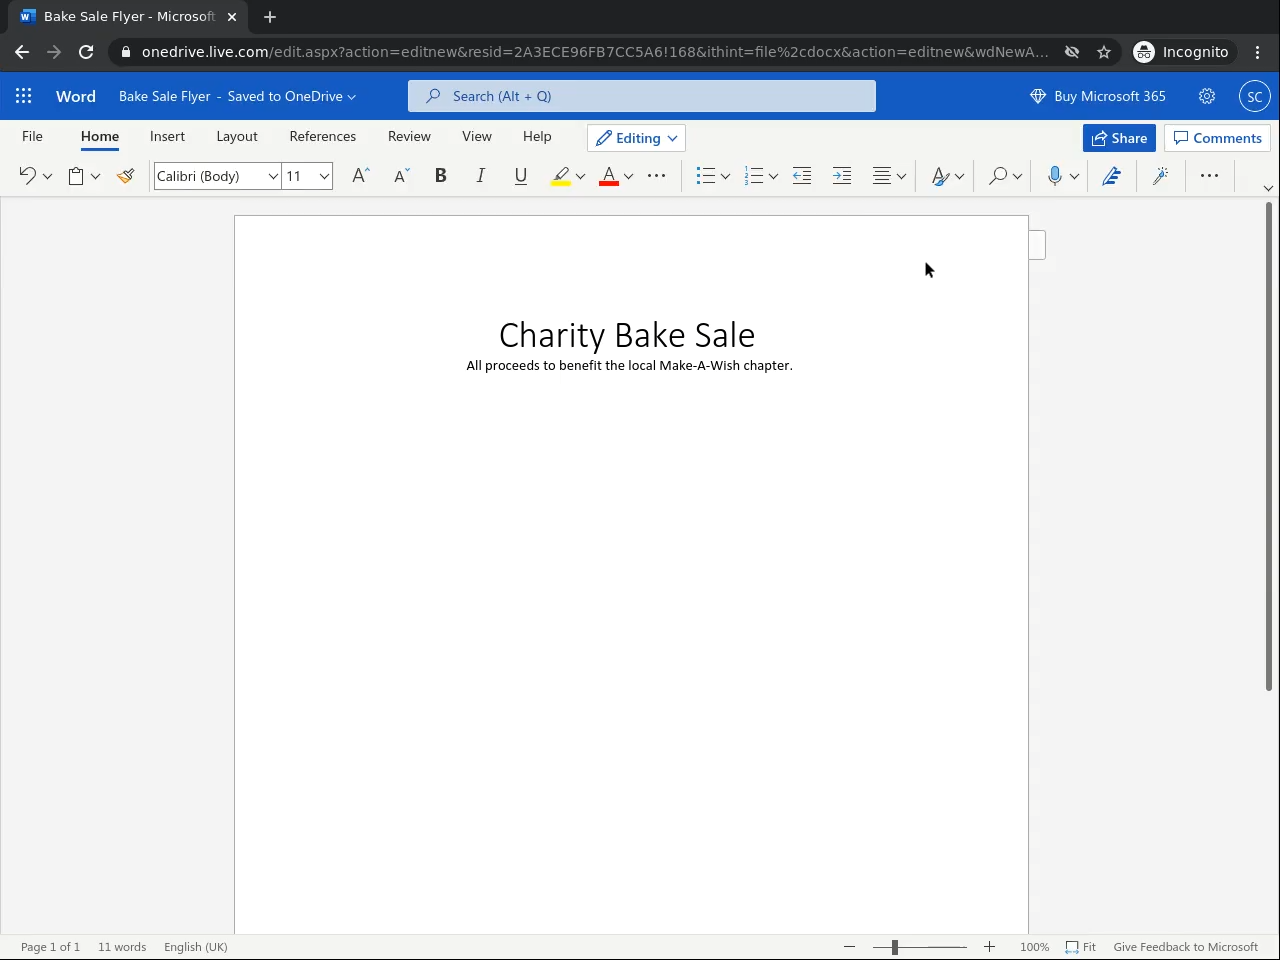Switch to the Insert tab
Image resolution: width=1280 pixels, height=960 pixels.
(x=167, y=136)
